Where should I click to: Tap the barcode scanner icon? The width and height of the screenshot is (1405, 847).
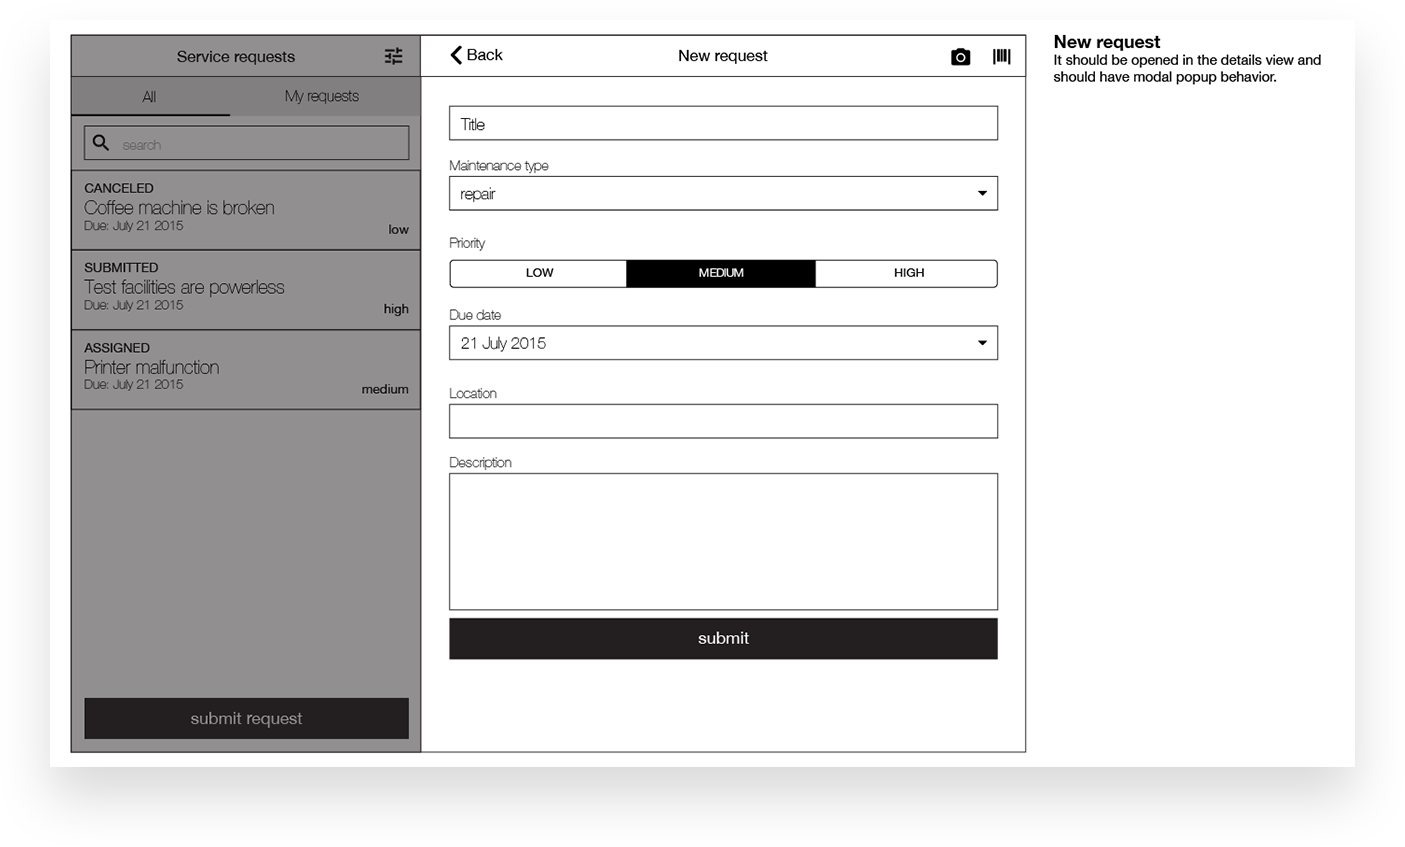pyautogui.click(x=1001, y=56)
